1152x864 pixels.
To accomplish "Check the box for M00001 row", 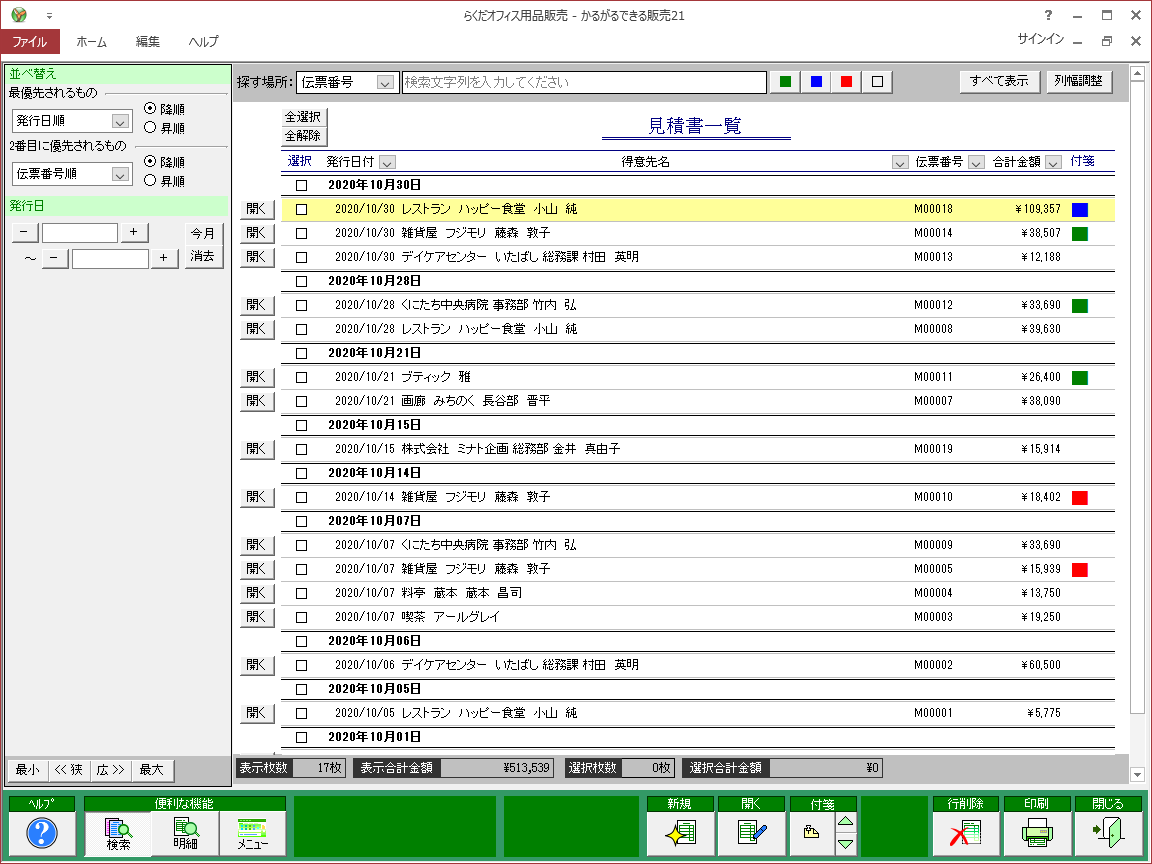I will pyautogui.click(x=301, y=713).
